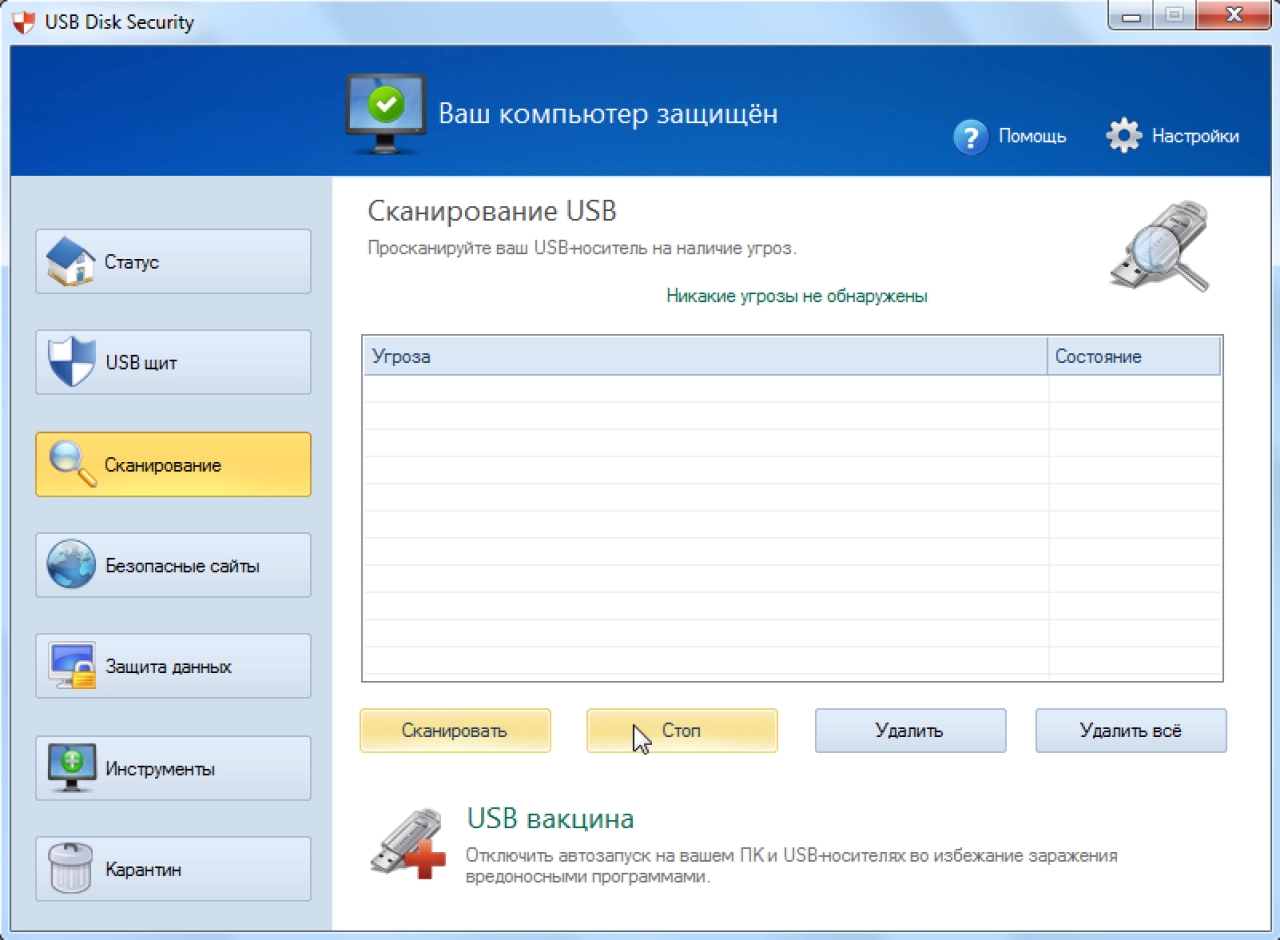
Task: Click the monitor-lock icon beside Защита данных
Action: click(x=72, y=666)
